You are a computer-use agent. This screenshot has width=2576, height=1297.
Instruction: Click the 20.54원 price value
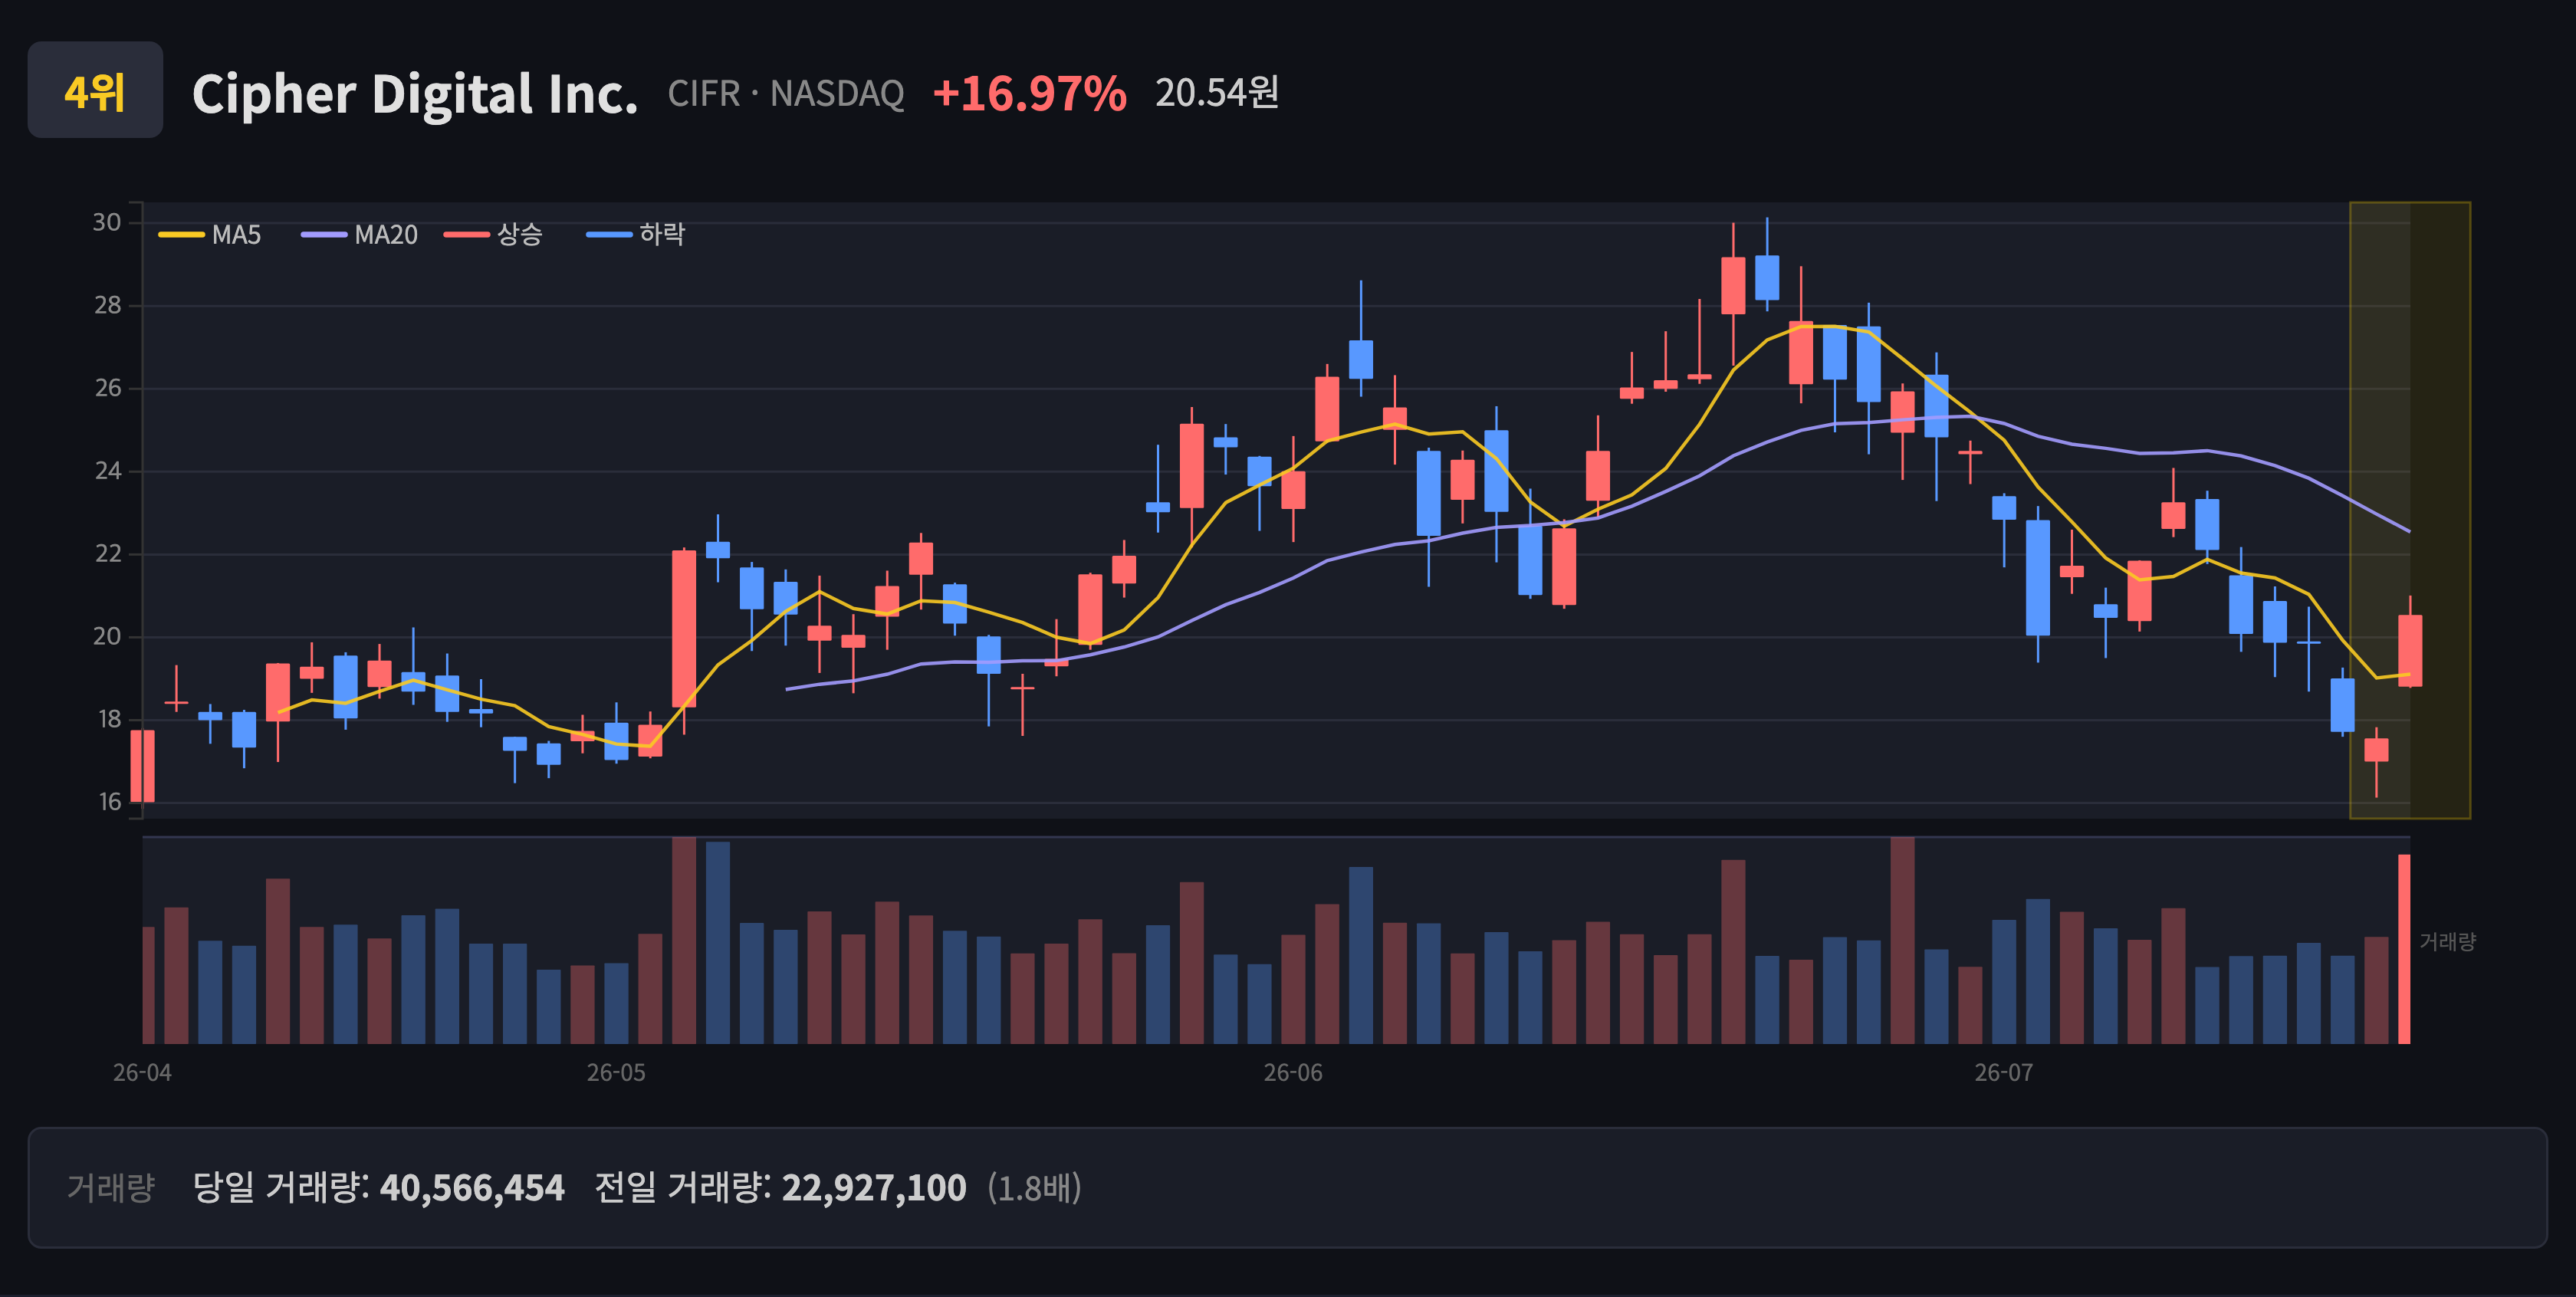pyautogui.click(x=1217, y=93)
